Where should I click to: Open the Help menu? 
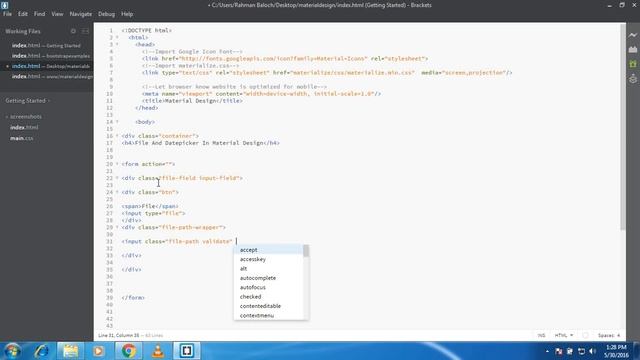(x=127, y=14)
